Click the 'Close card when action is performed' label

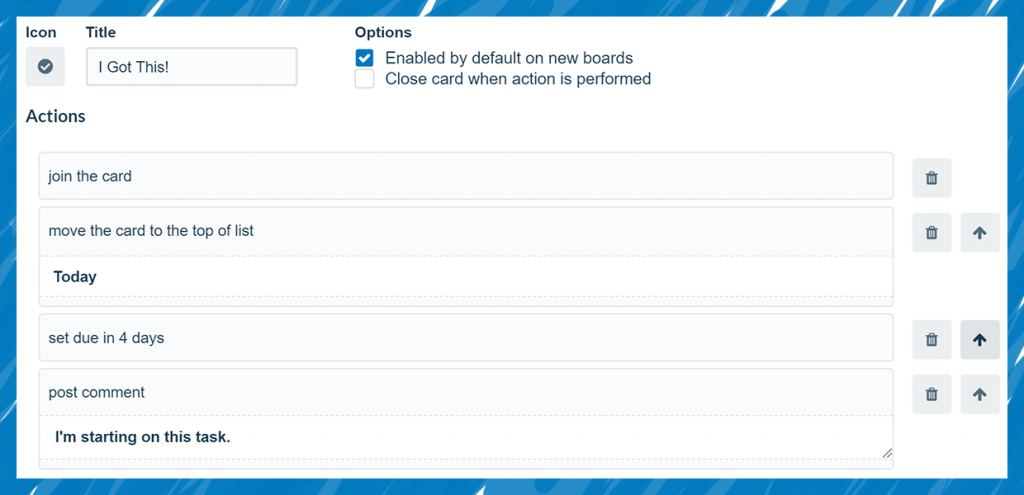click(x=517, y=79)
